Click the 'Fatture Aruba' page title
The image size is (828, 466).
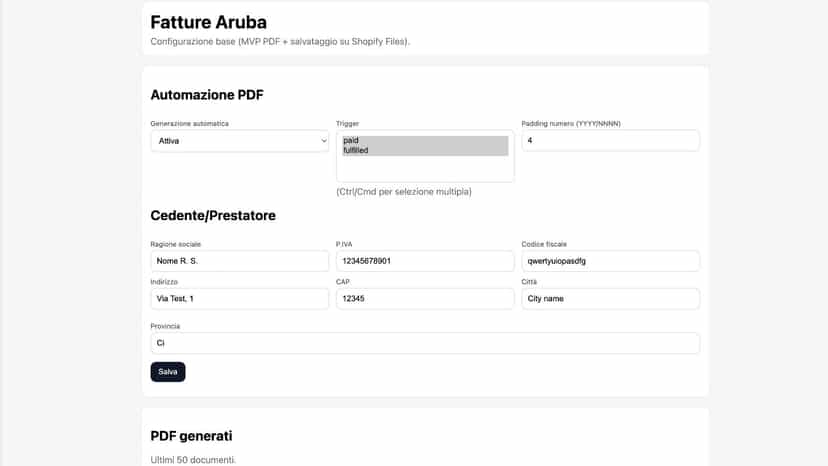click(209, 22)
